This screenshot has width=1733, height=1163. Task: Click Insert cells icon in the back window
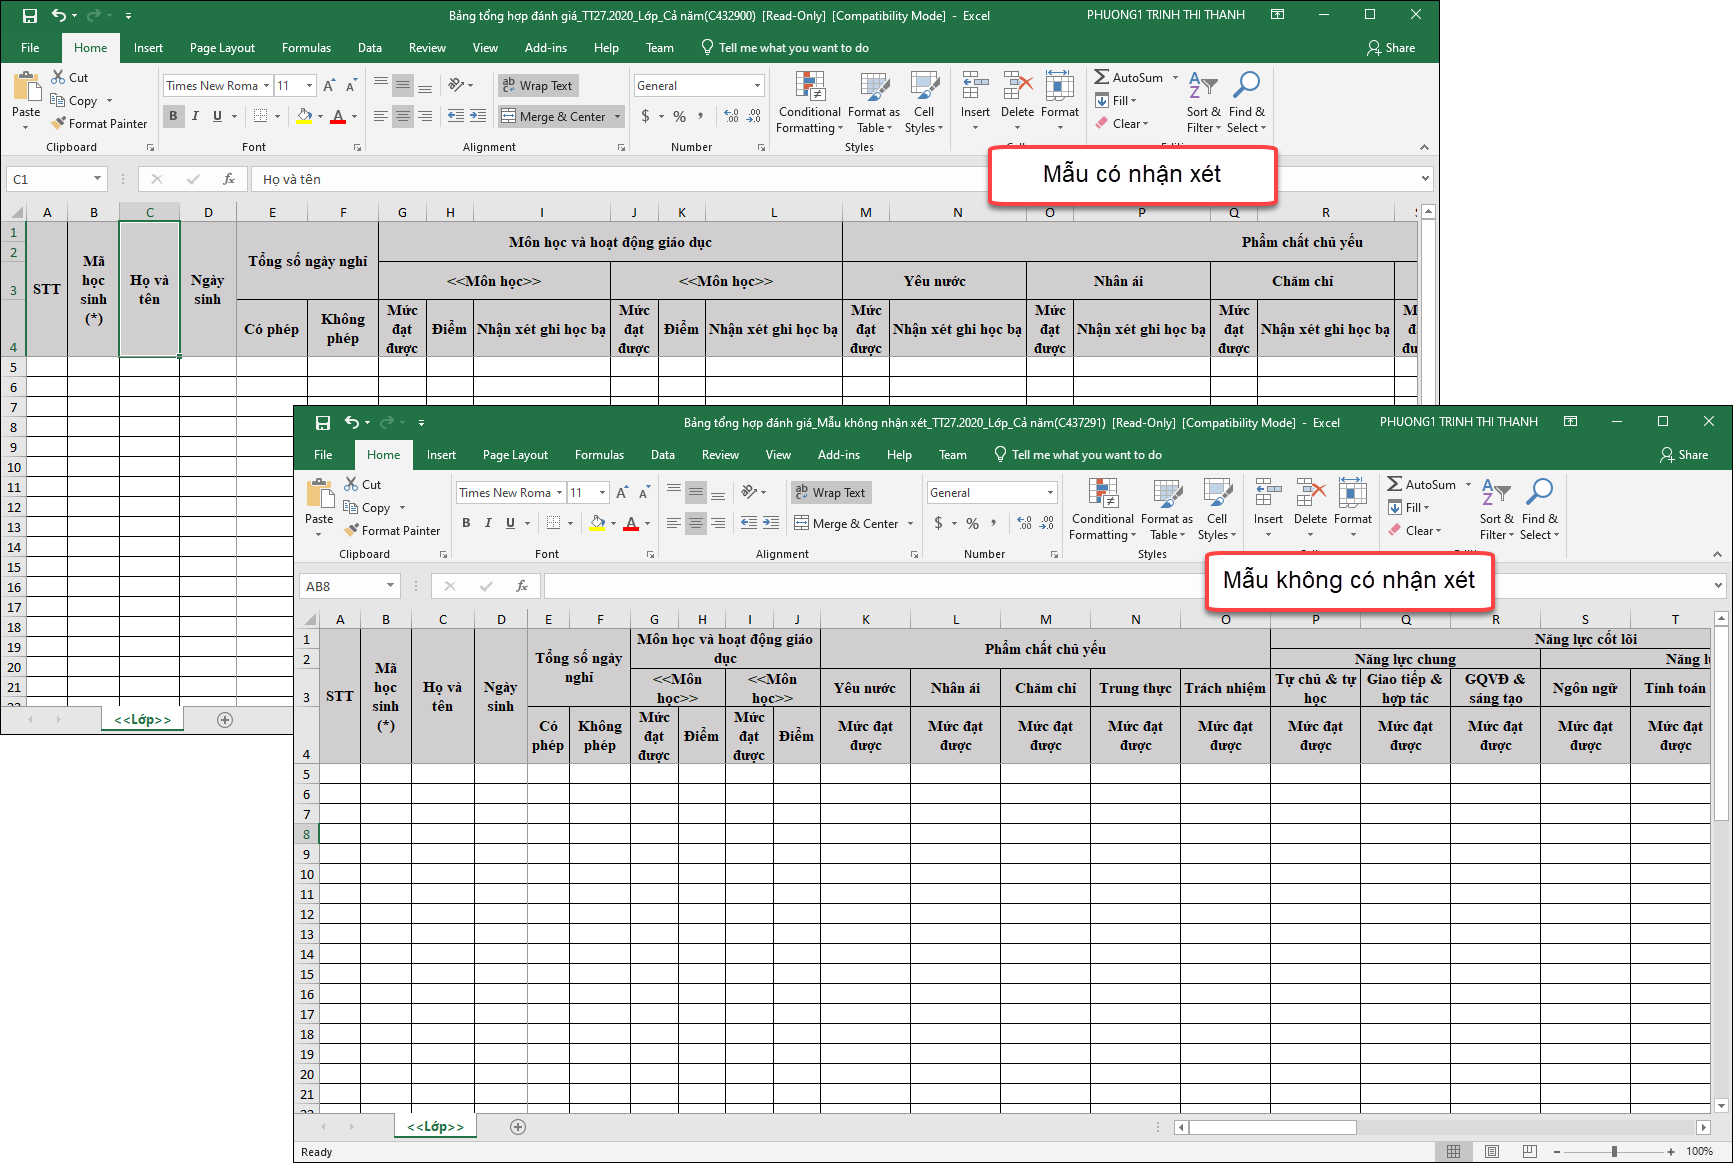point(975,88)
